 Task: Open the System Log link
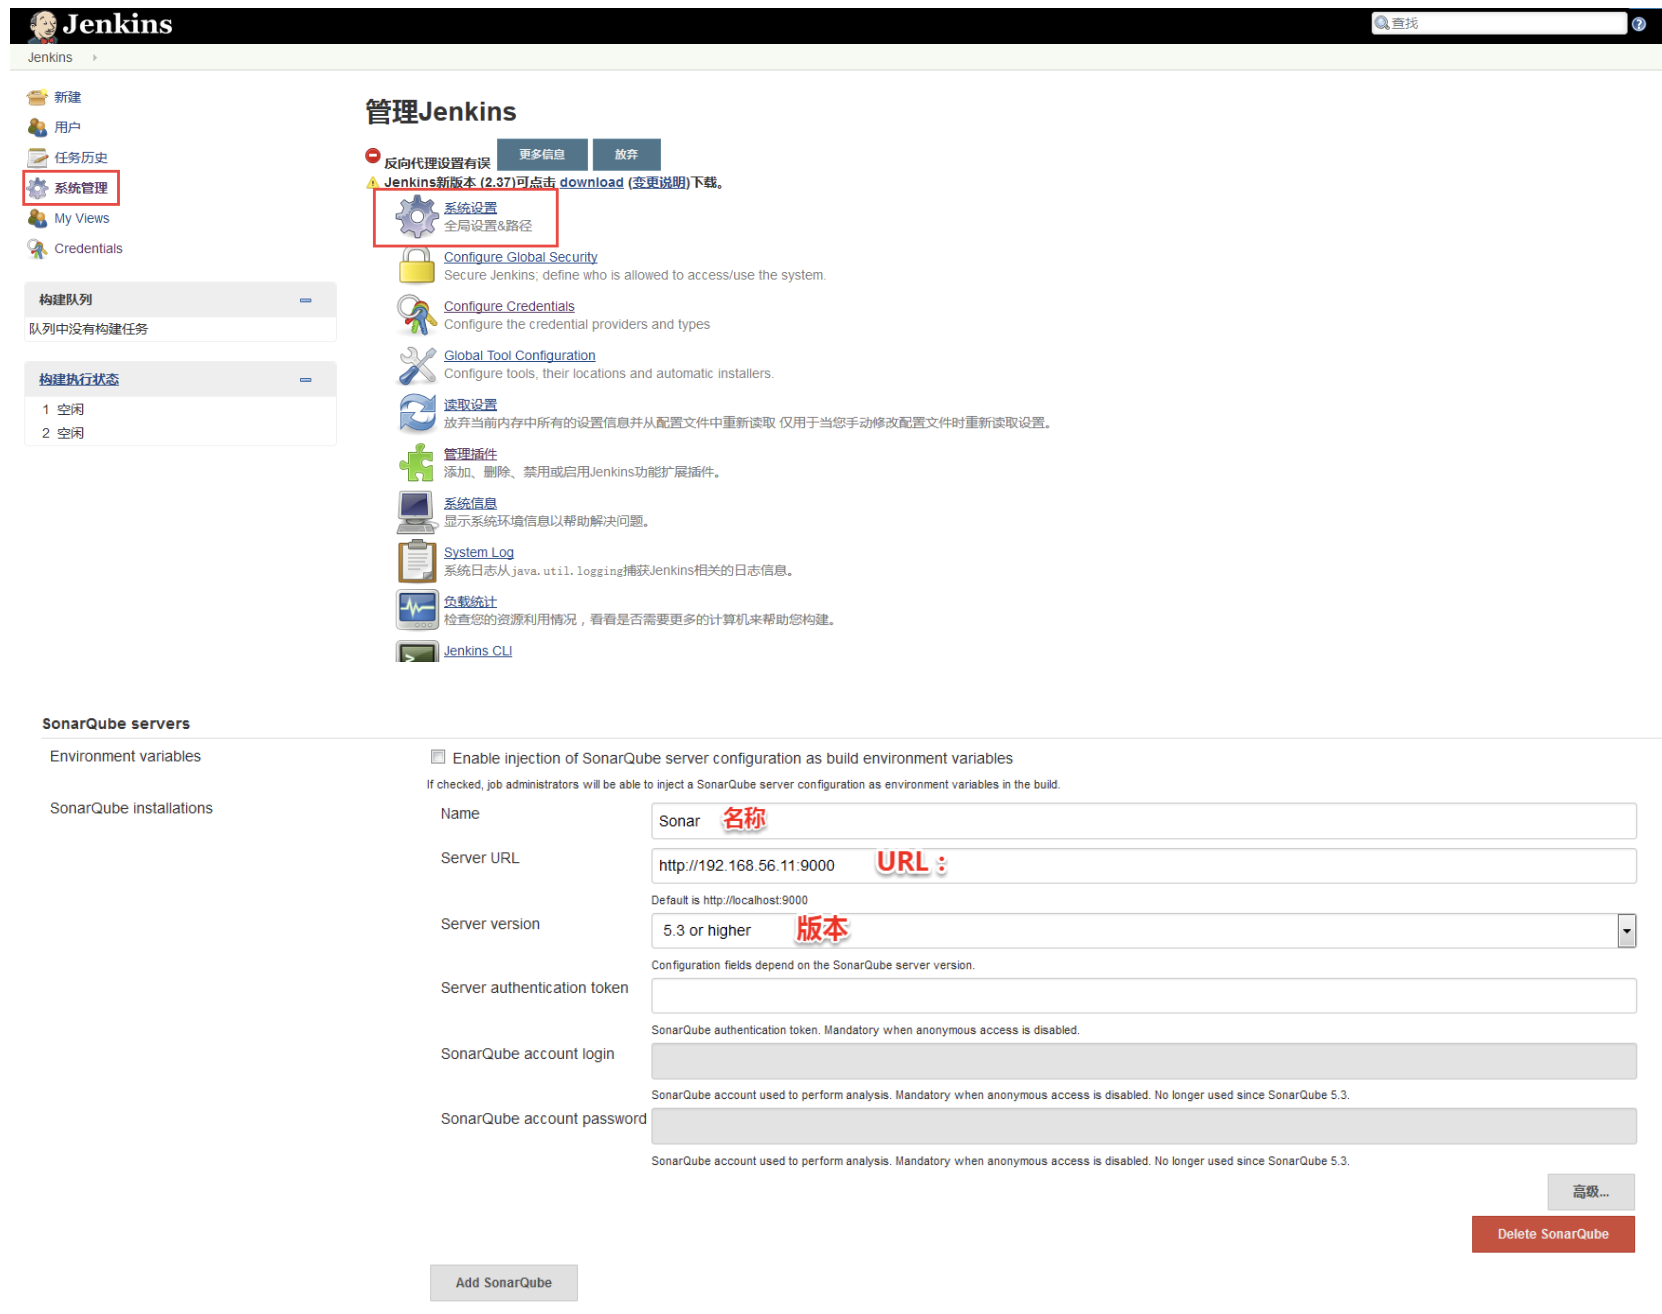pos(479,552)
